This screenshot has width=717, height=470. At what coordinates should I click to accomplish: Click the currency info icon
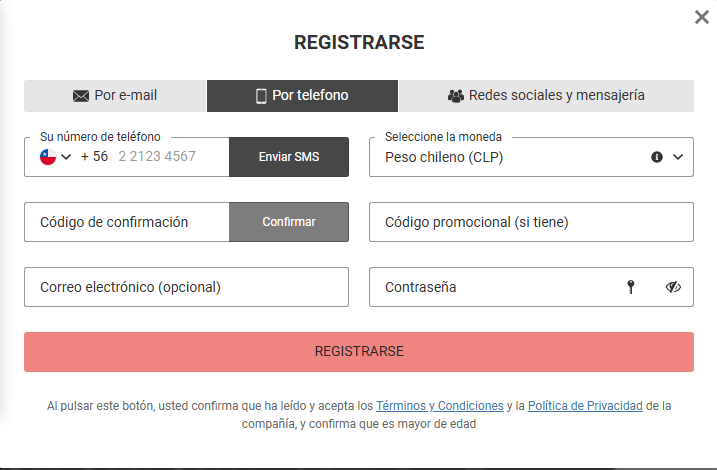[x=657, y=157]
